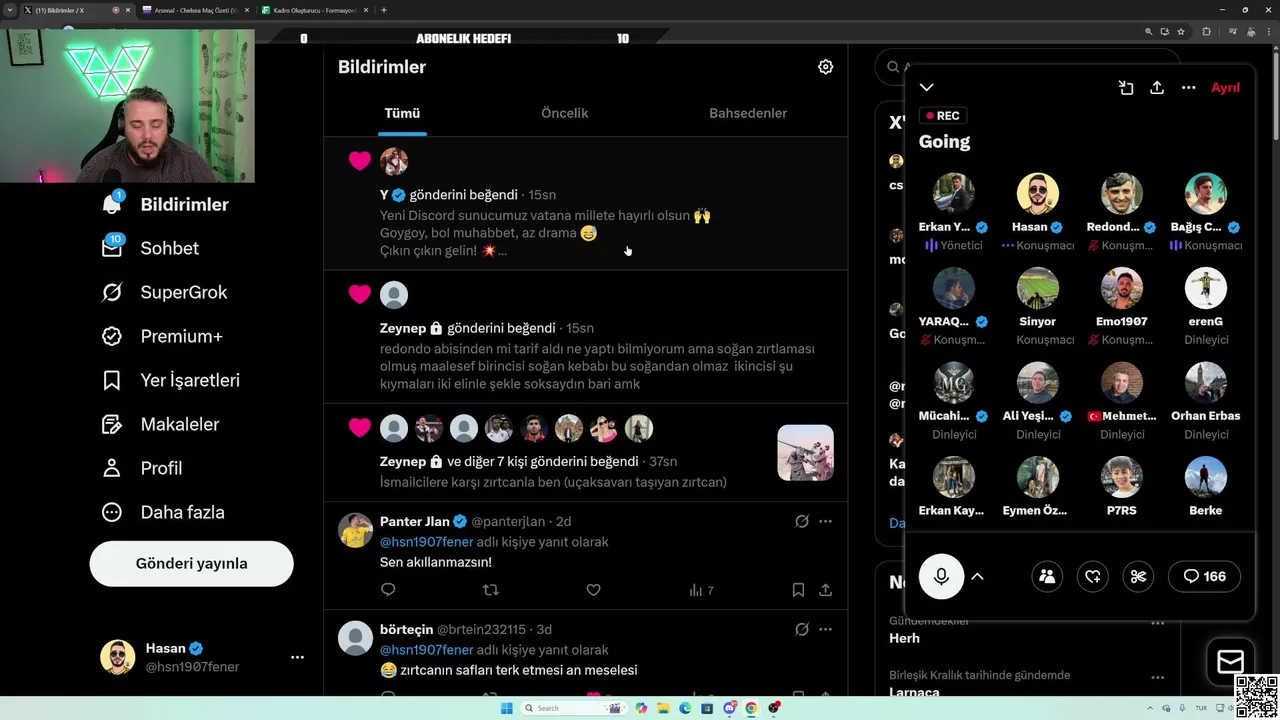Open liked post image thumbnail

[x=805, y=453]
